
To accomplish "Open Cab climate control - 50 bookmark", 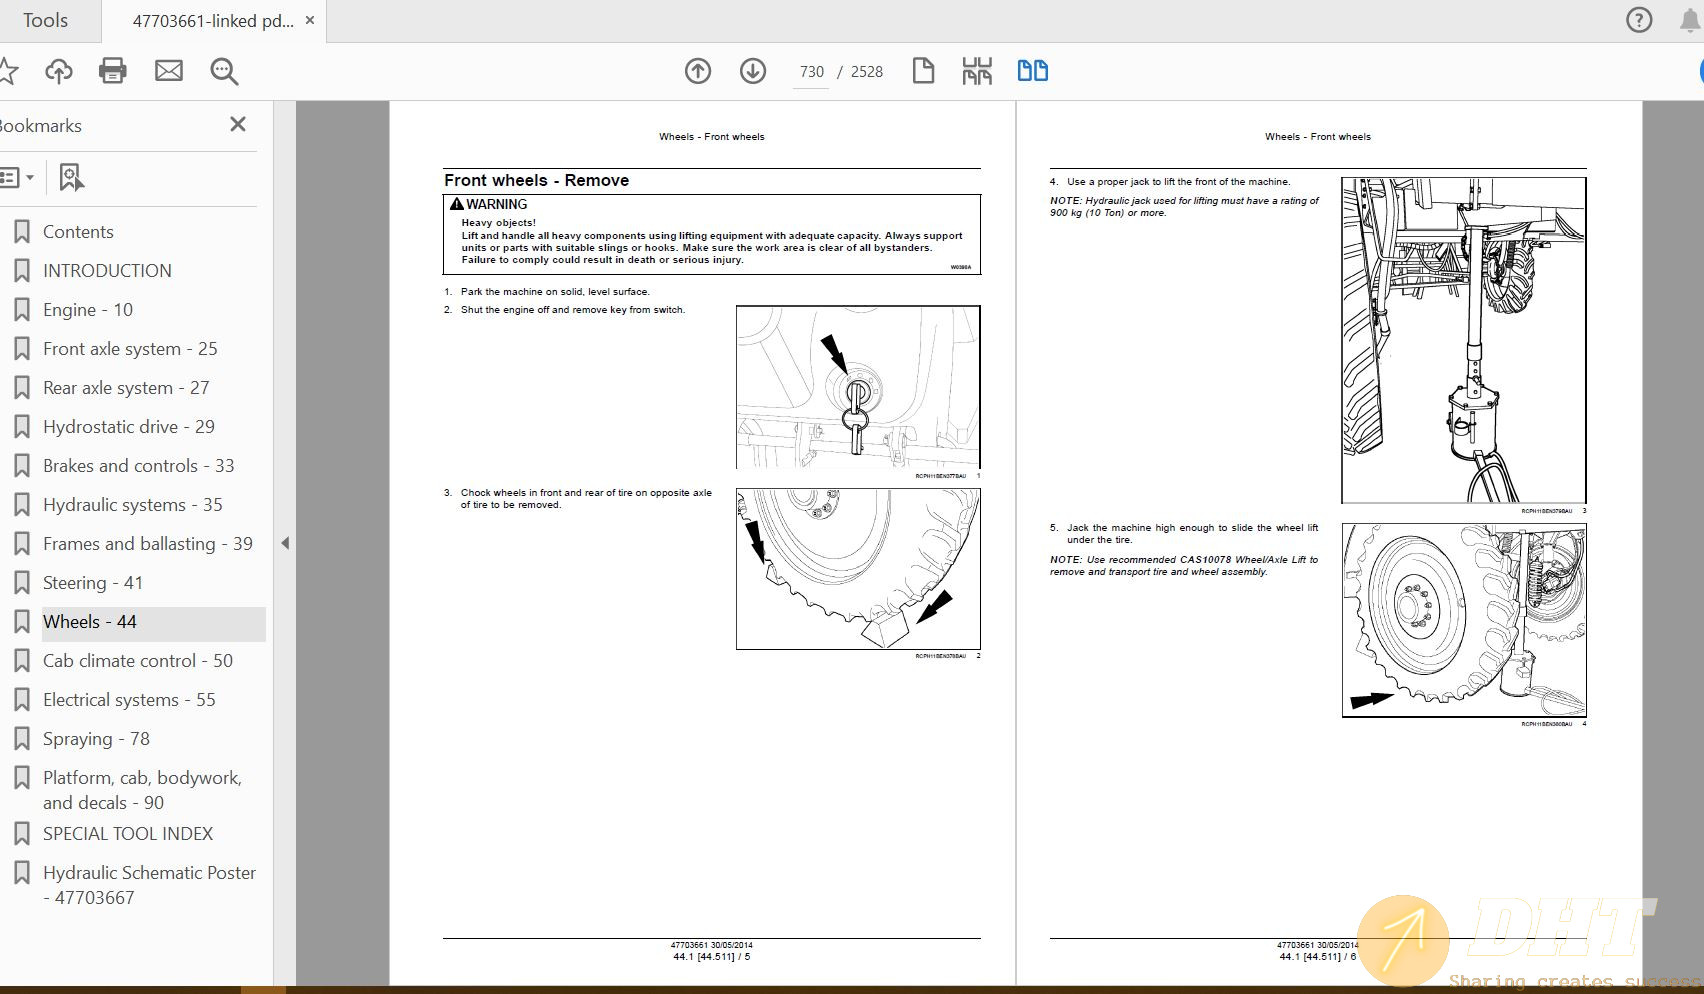I will point(138,661).
